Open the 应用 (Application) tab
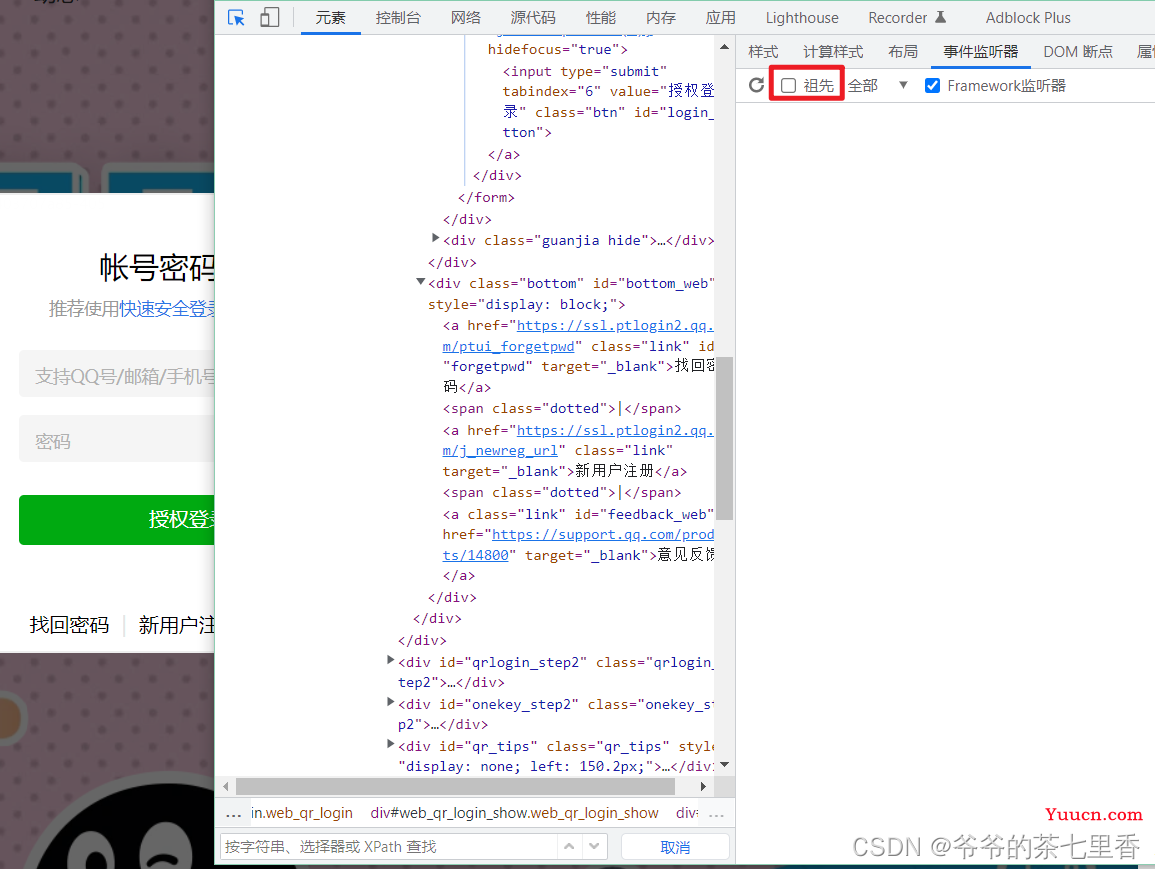1155x869 pixels. (x=720, y=18)
